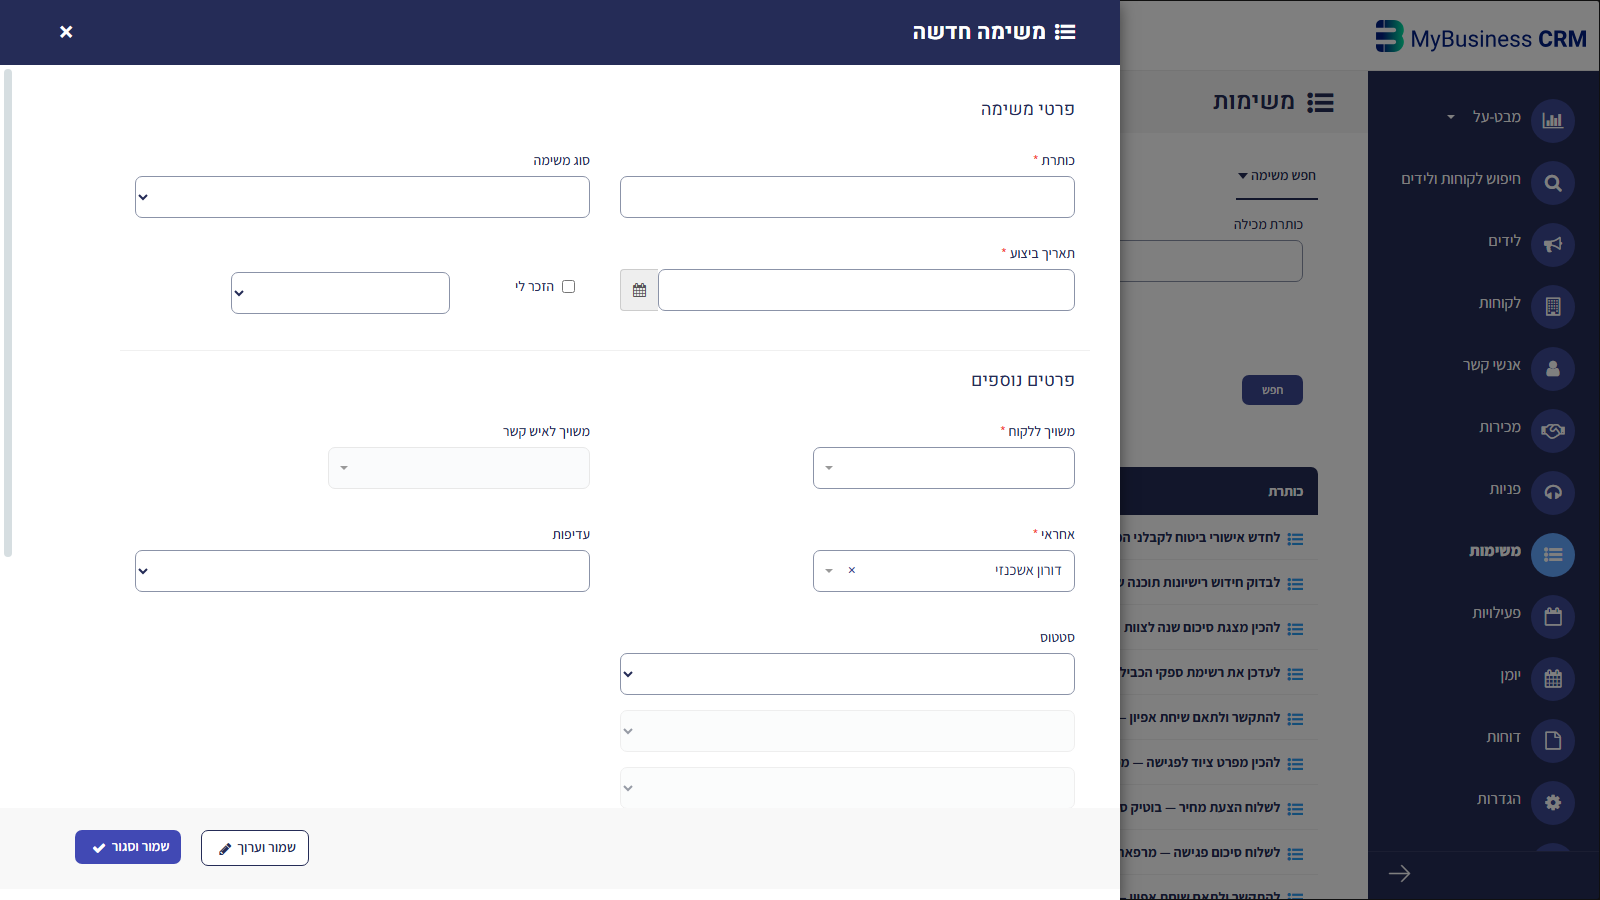Click the תאריך ביצוע date input field
The width and height of the screenshot is (1600, 900).
point(866,290)
